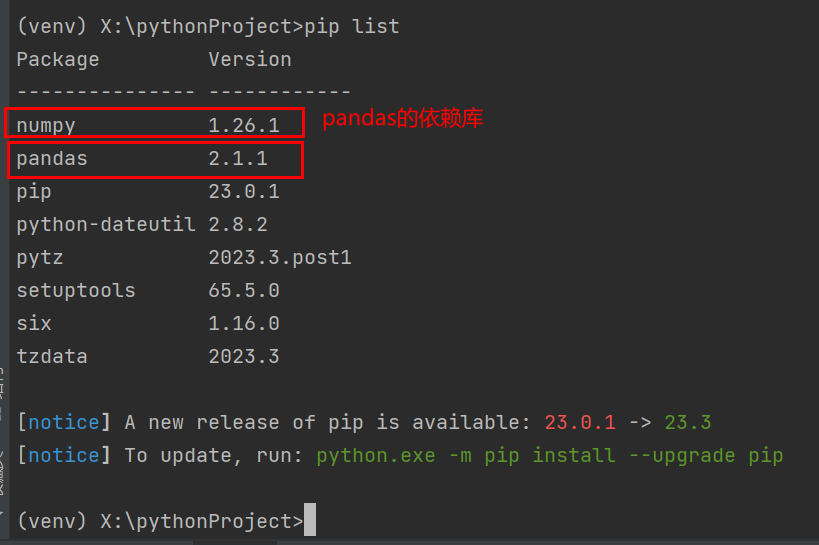819x545 pixels.
Task: Click the pandas package name
Action: tap(52, 158)
